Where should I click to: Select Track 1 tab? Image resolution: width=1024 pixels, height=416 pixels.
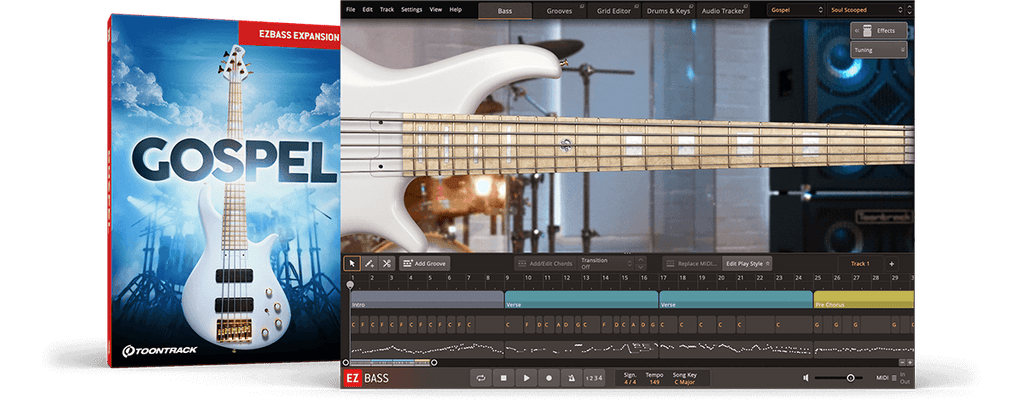coord(860,264)
